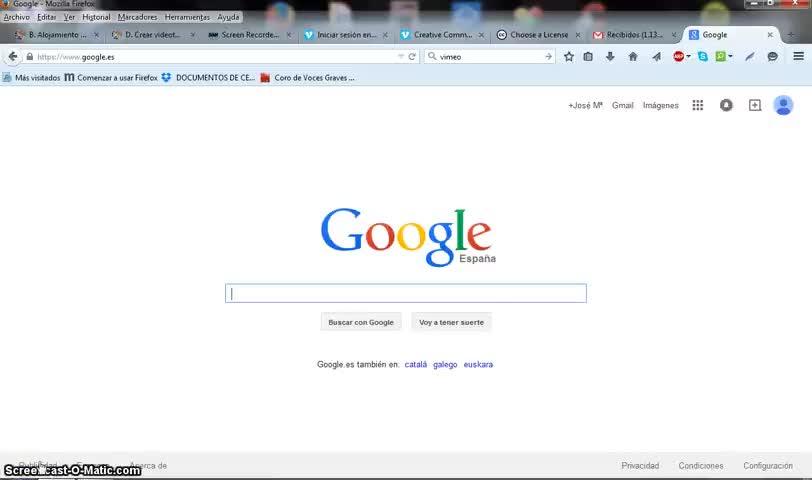This screenshot has width=812, height=480.
Task: Open Comenzar a usar Firefox bookmark
Action: tap(111, 78)
